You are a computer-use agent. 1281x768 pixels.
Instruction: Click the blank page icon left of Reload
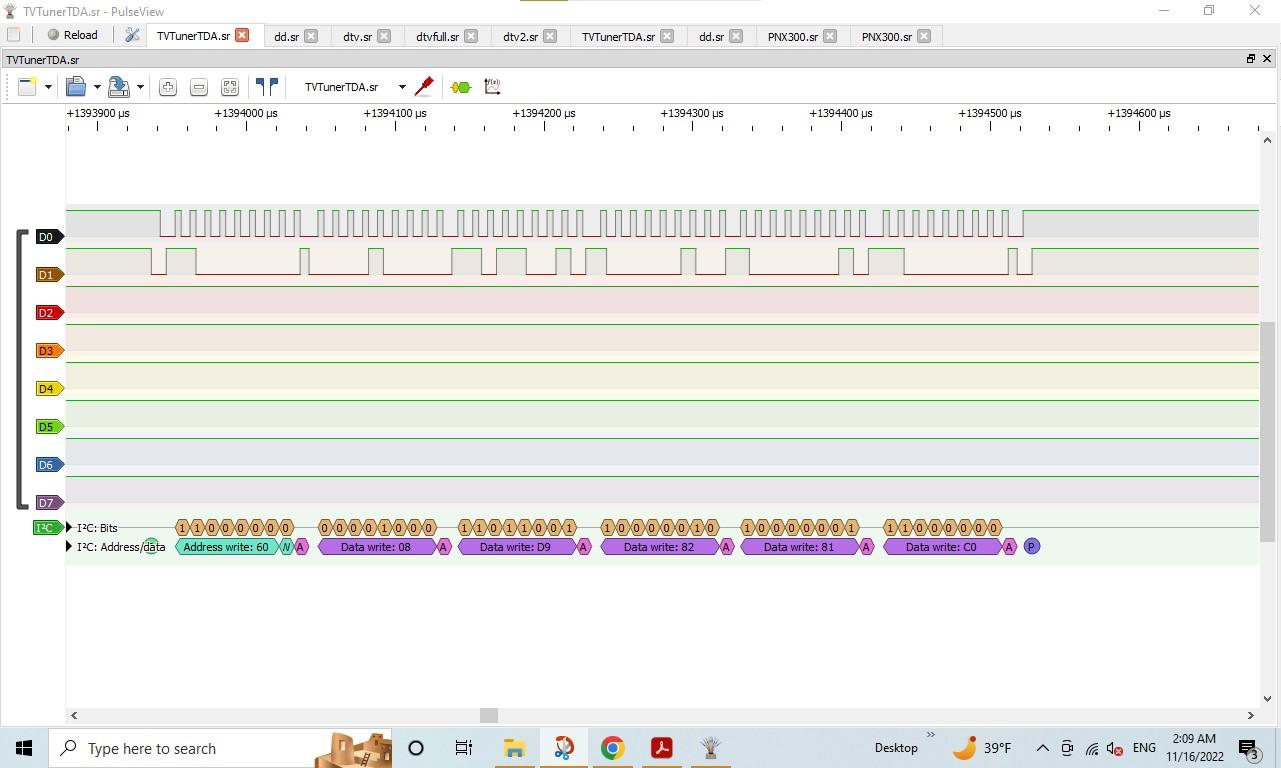coord(14,35)
